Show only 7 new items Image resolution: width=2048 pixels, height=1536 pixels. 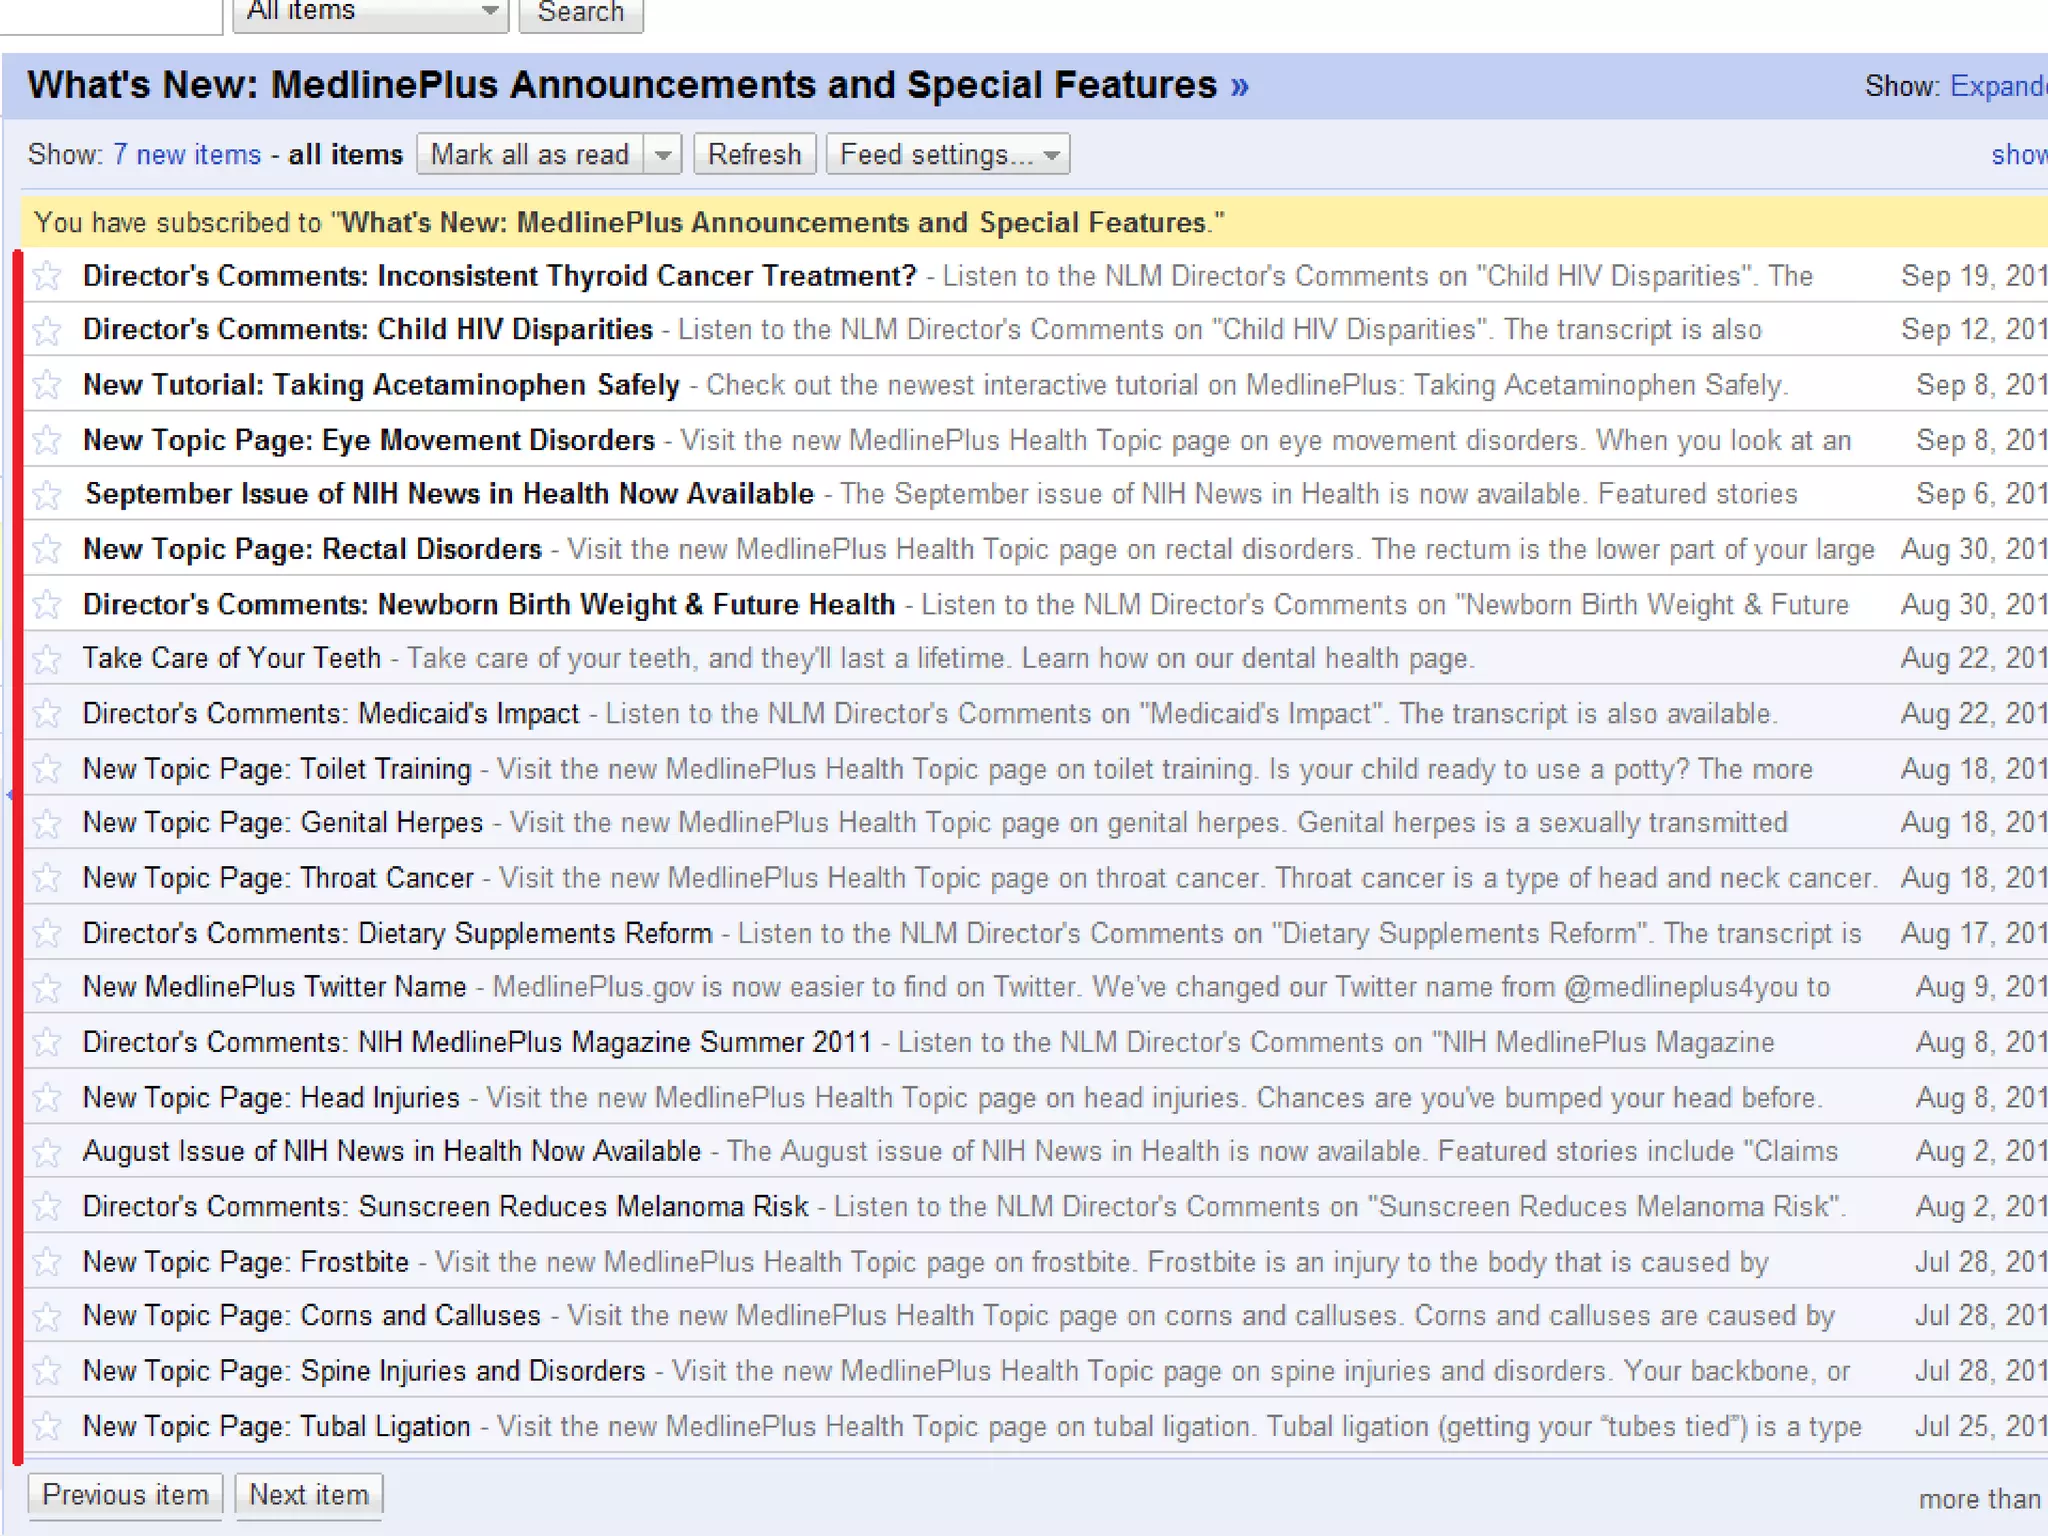(x=187, y=155)
